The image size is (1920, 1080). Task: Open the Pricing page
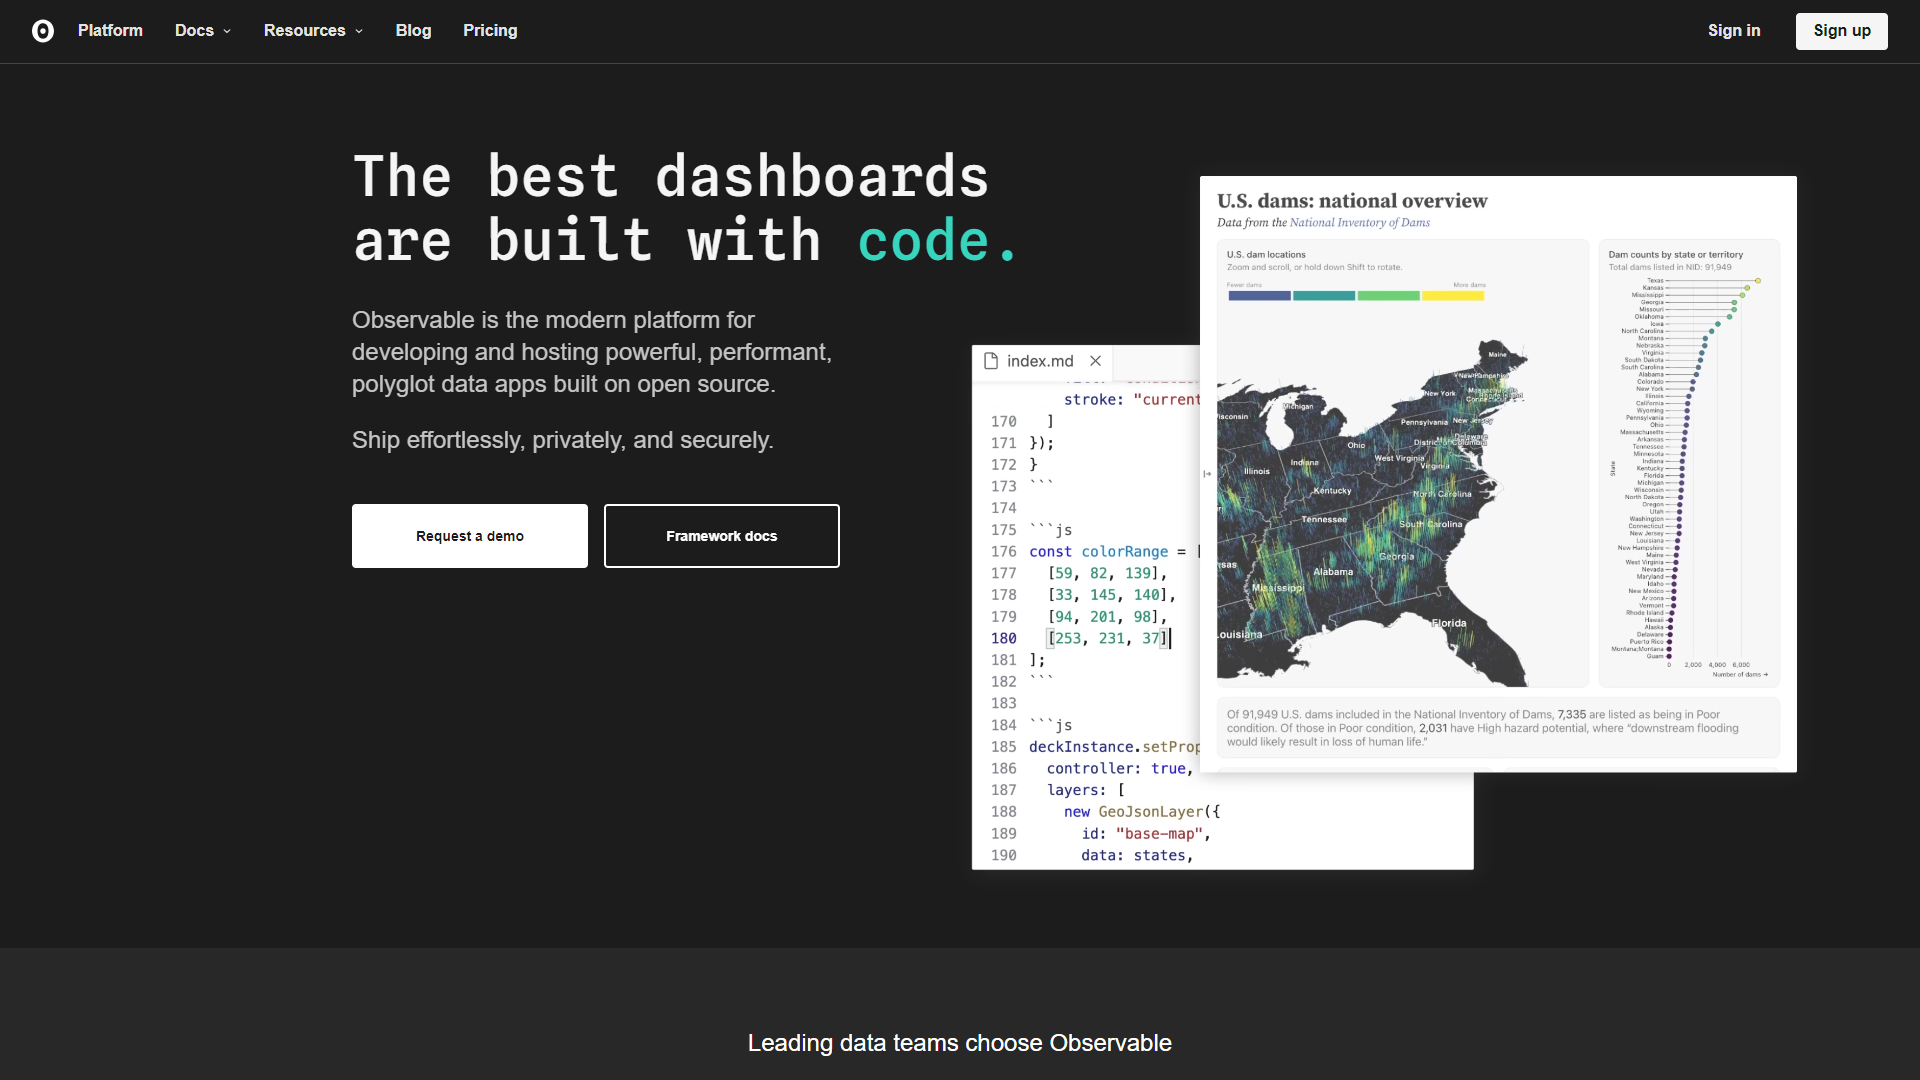(489, 31)
